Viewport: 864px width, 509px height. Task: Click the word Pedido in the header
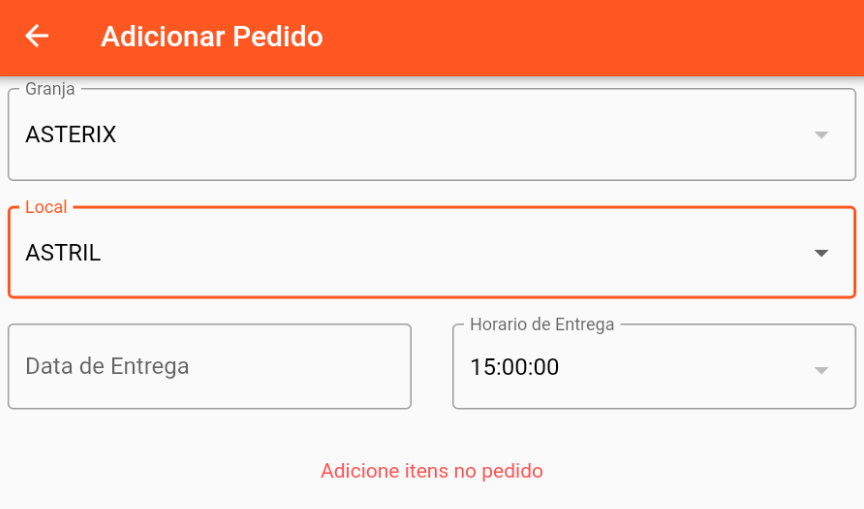click(x=278, y=37)
